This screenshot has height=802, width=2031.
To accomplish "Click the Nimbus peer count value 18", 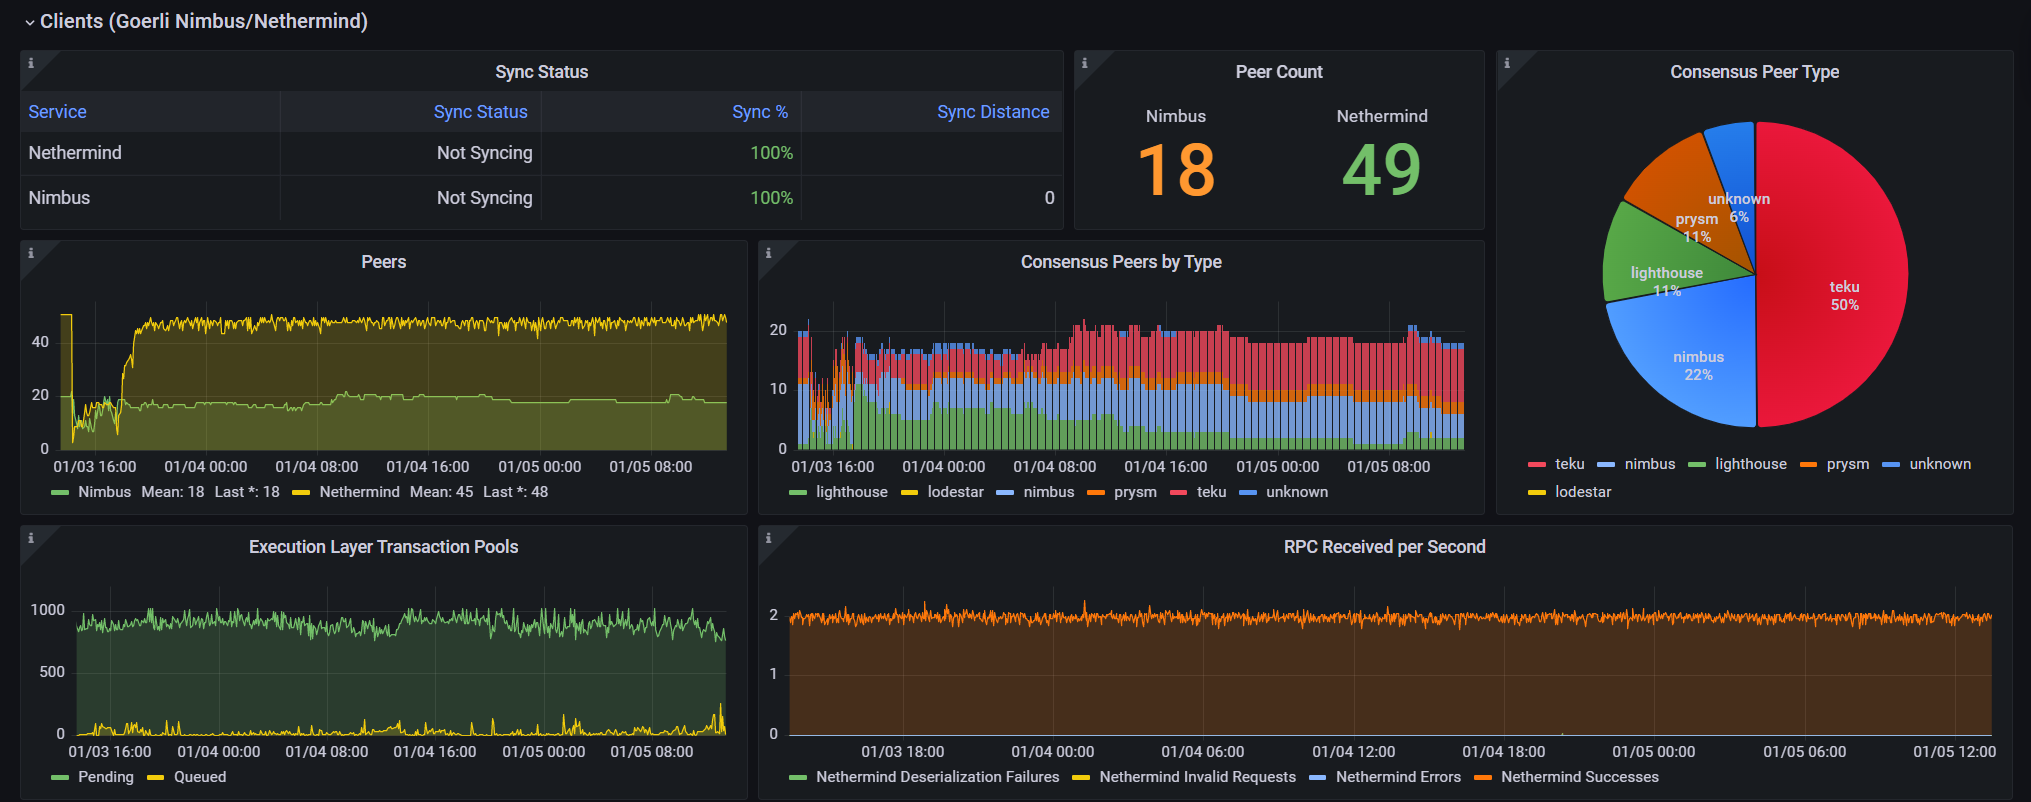I will pyautogui.click(x=1176, y=170).
